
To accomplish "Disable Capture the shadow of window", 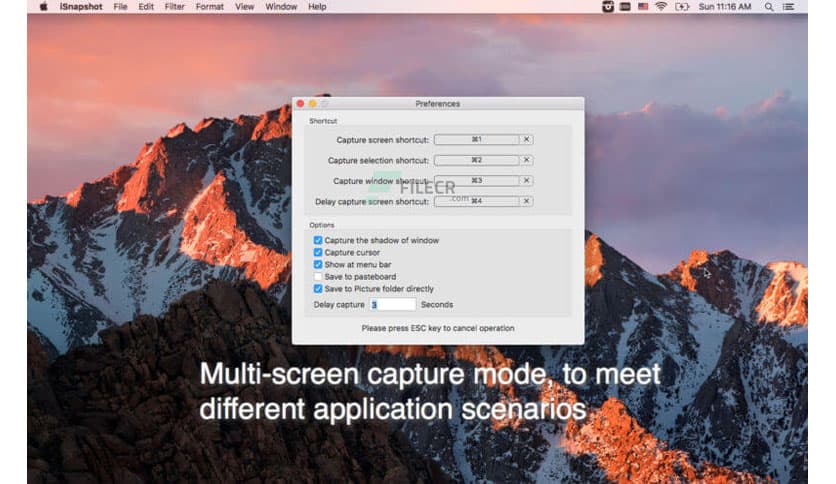I will 318,240.
